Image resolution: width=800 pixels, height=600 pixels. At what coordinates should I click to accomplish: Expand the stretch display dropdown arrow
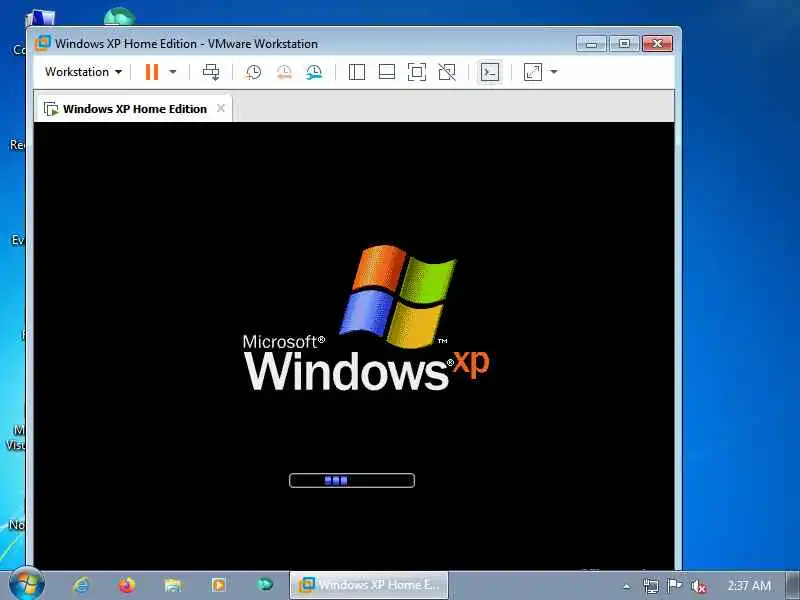[554, 72]
